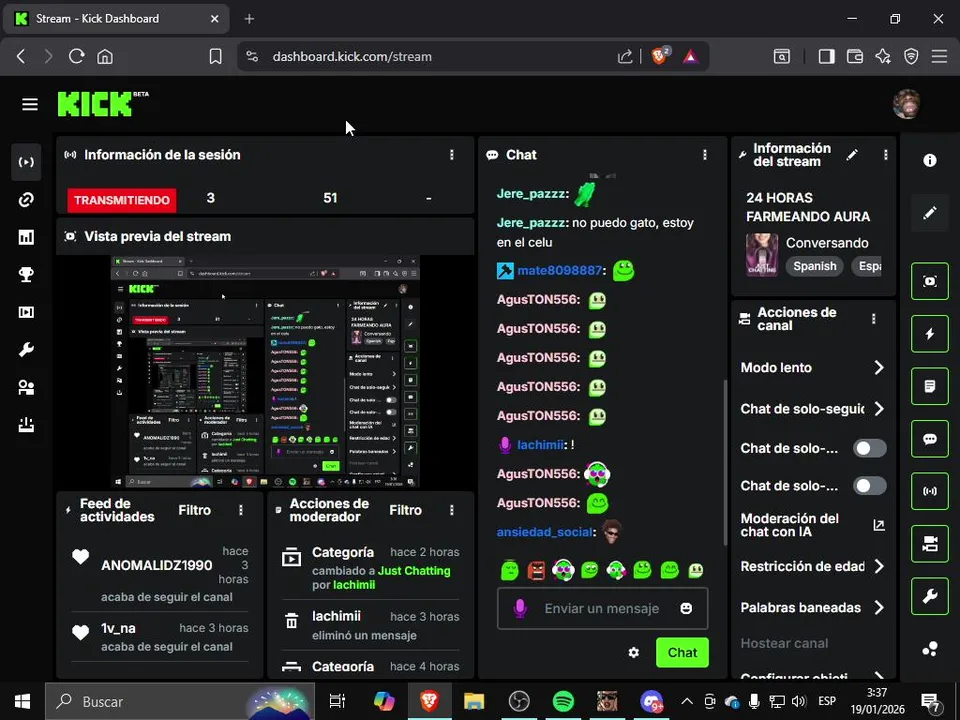Toggle the chat bubble widget button
Screen dimensions: 960x720
pos(929,438)
